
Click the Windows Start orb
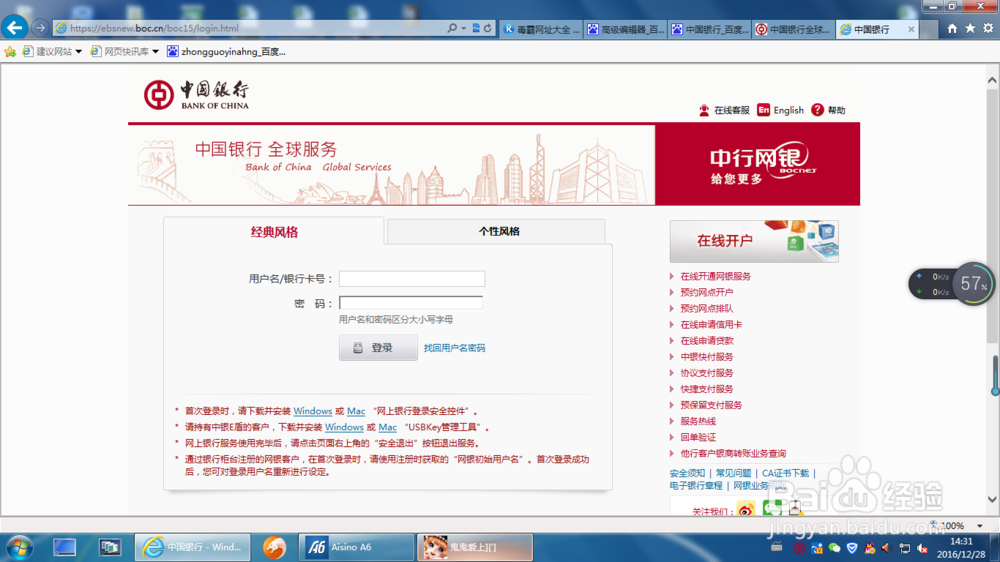19,547
